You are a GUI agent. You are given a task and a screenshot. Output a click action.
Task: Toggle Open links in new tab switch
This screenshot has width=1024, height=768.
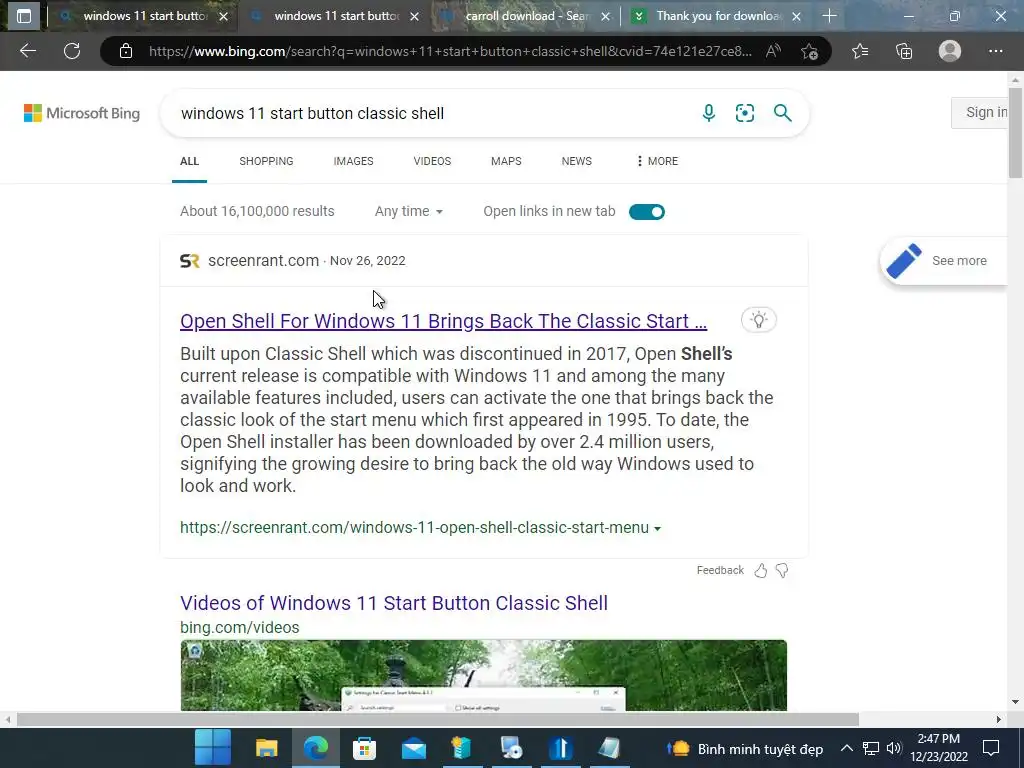point(647,212)
